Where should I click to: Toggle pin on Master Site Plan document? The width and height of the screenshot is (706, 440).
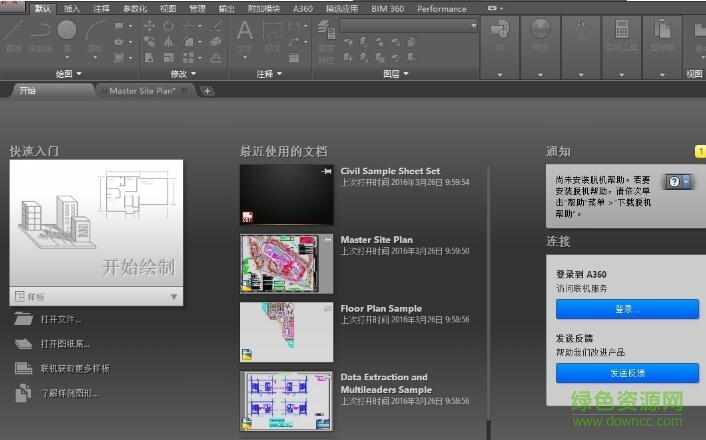tap(327, 241)
